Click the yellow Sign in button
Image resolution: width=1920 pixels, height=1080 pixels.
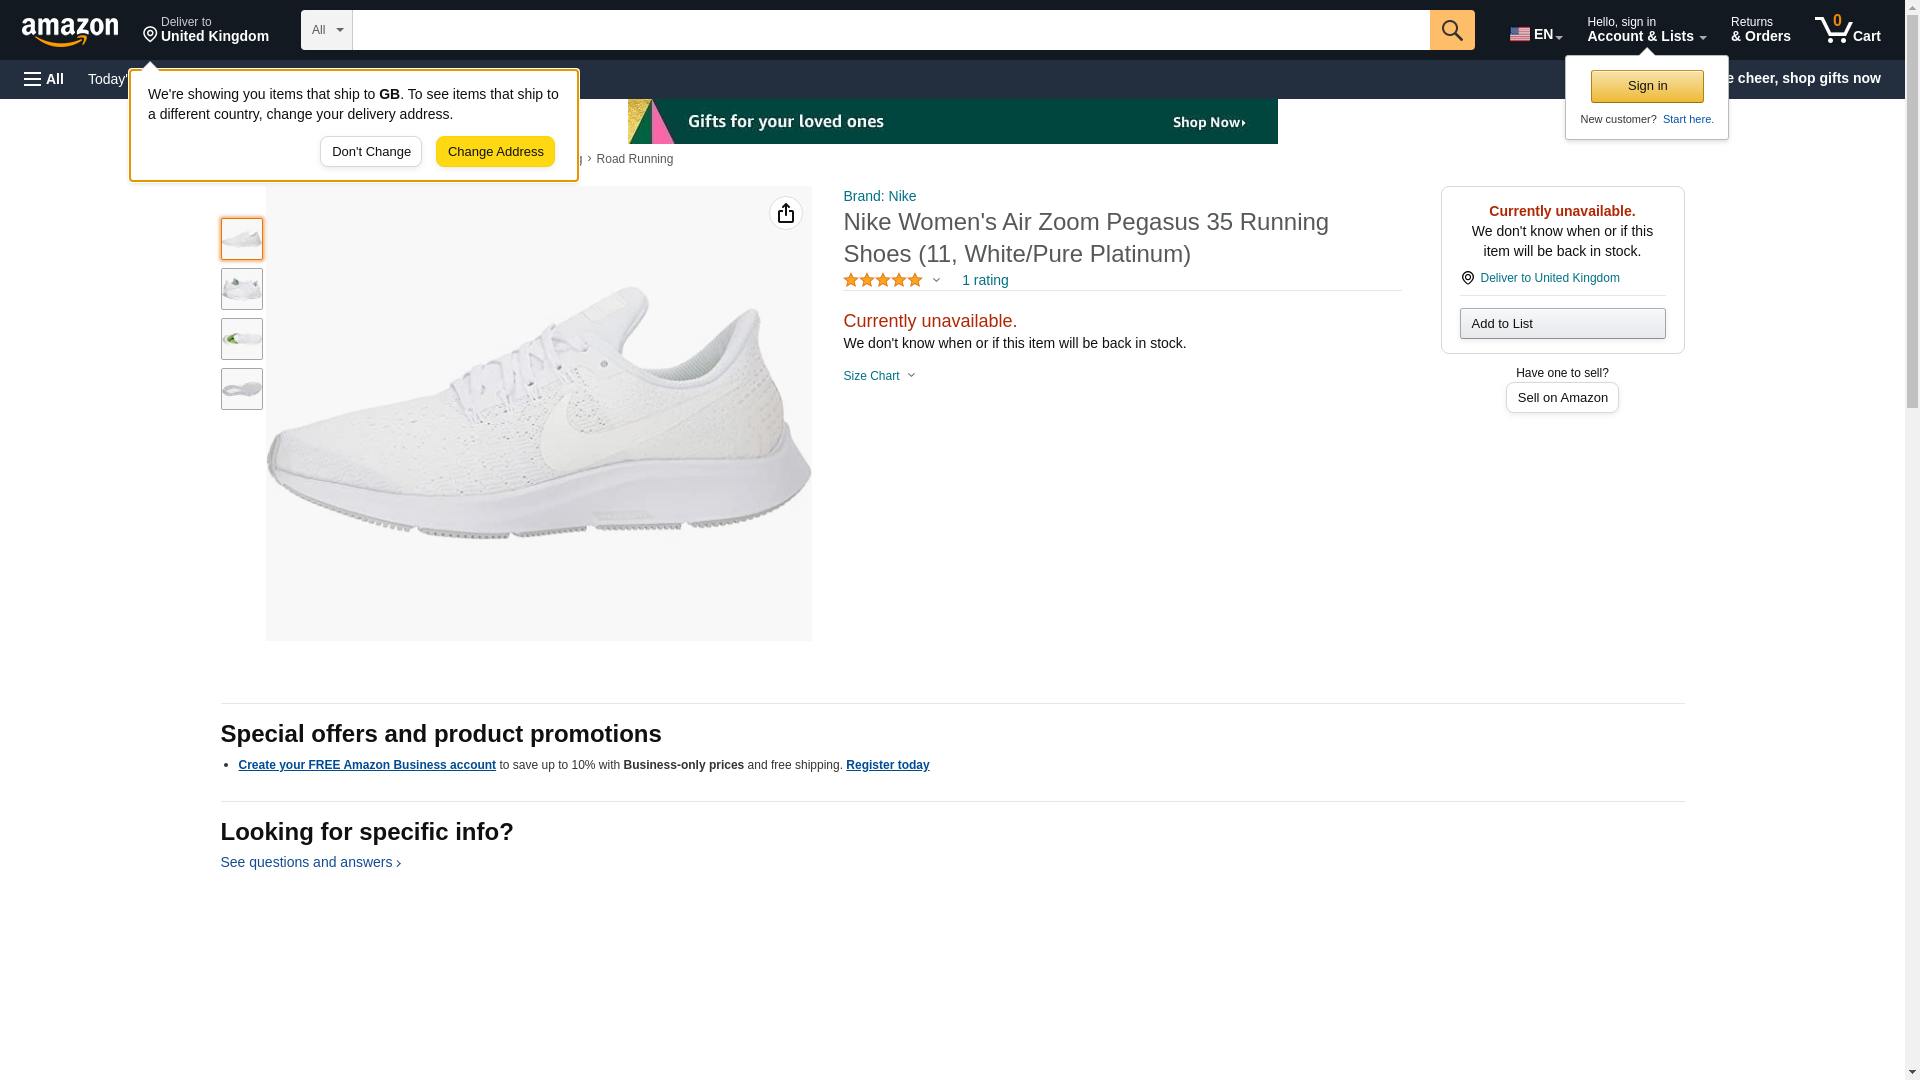point(1646,86)
